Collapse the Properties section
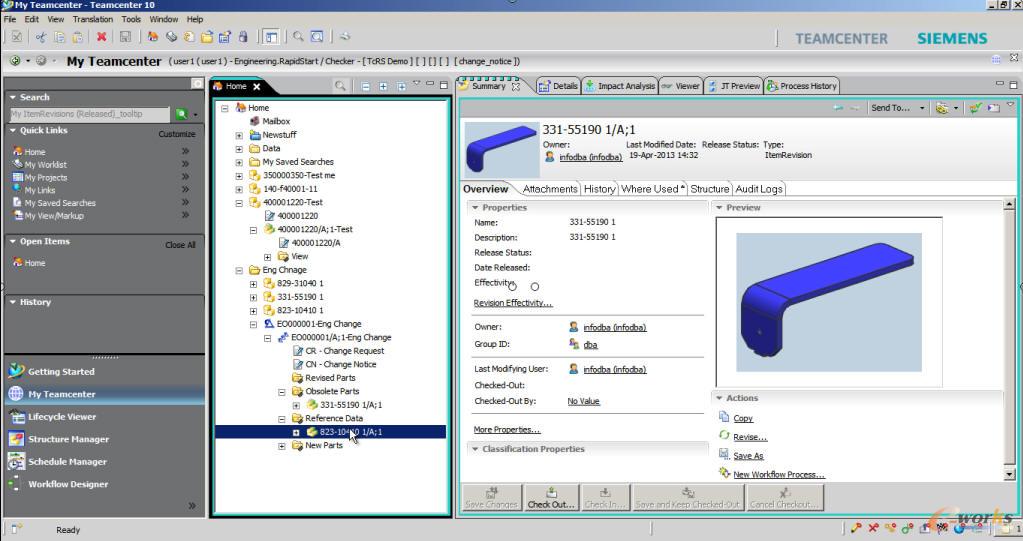This screenshot has width=1023, height=541. pyautogui.click(x=475, y=208)
